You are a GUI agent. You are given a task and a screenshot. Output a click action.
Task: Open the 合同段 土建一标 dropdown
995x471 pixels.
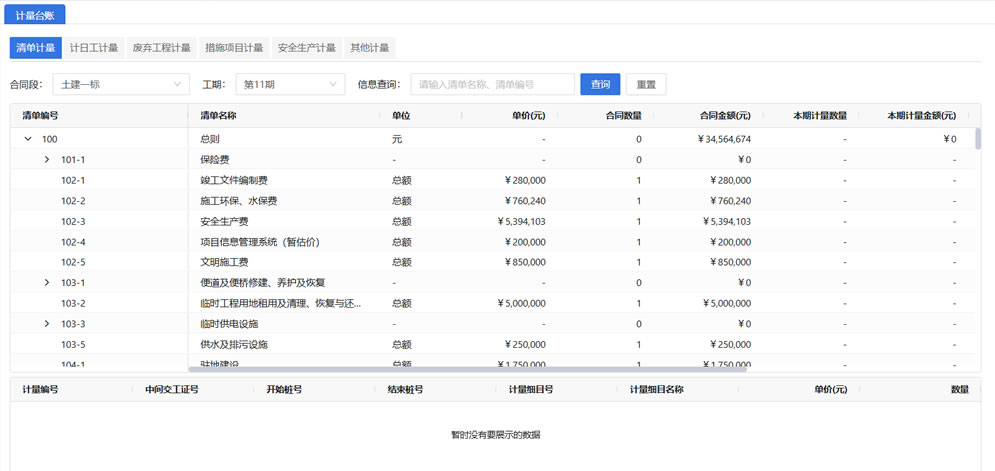coord(121,85)
